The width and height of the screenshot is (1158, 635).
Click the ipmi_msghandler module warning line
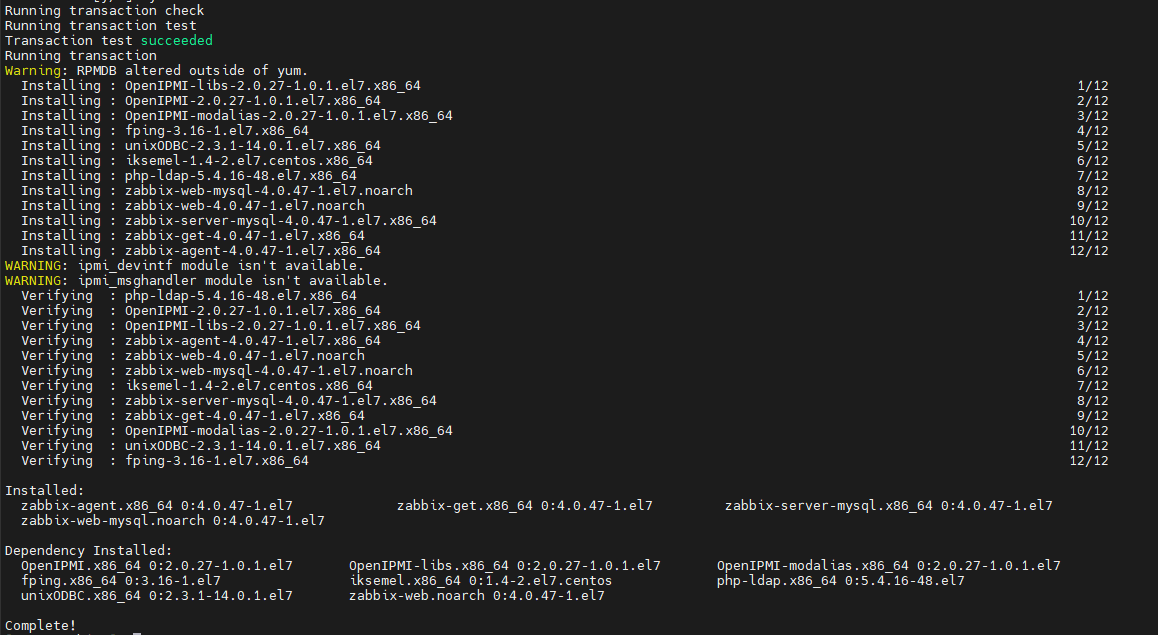[196, 281]
